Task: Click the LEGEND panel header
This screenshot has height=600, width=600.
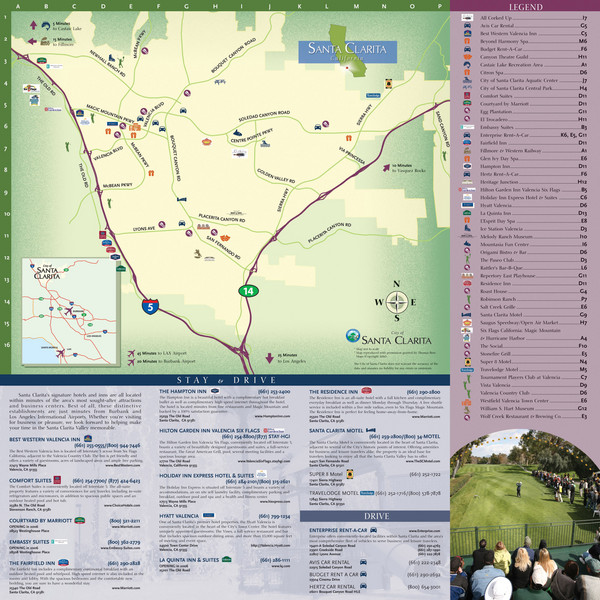Action: coord(525,7)
